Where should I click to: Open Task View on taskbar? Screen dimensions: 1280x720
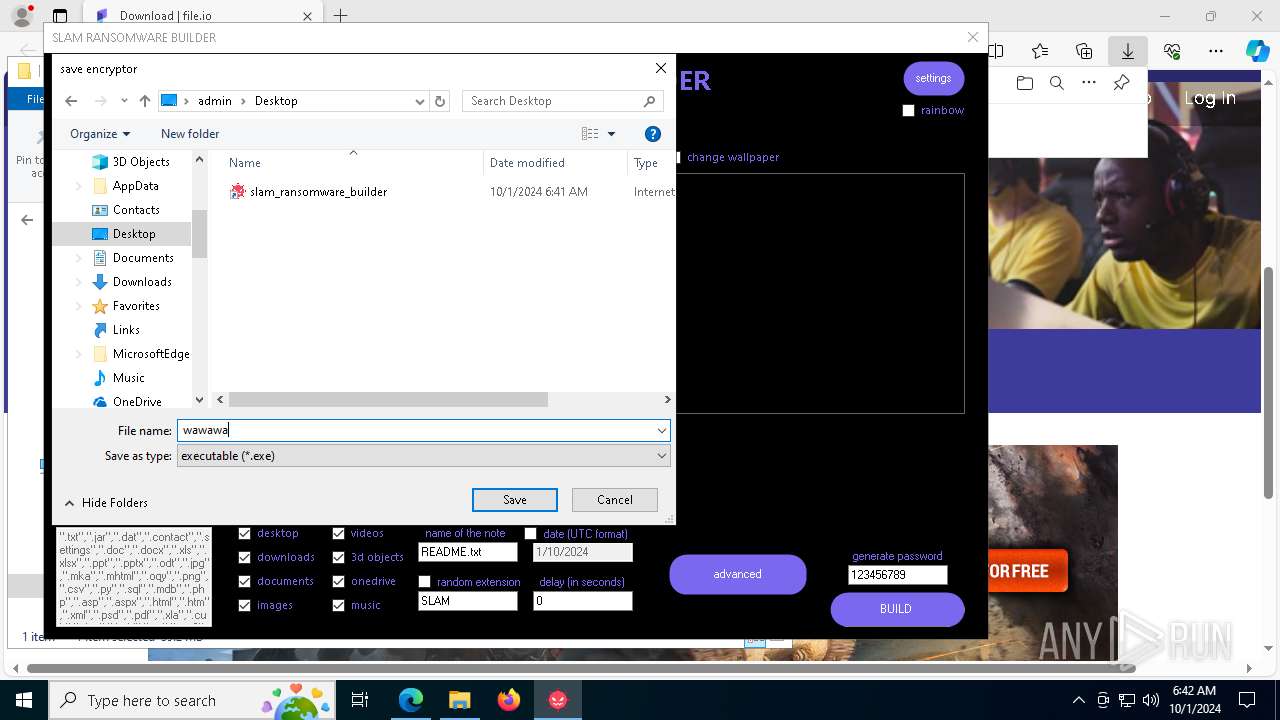tap(360, 700)
